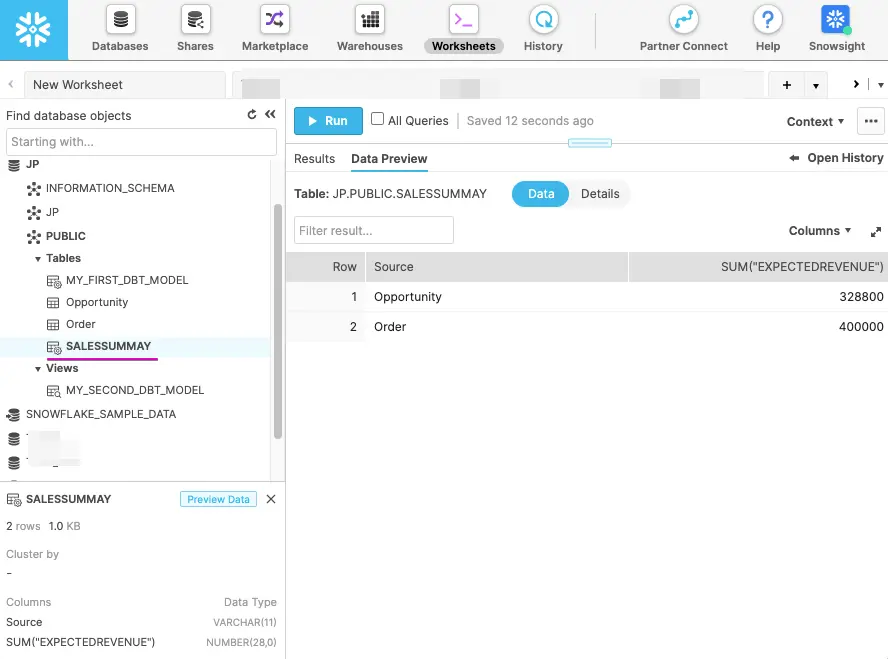Screen dimensions: 888x659
Task: Open the History icon
Action: click(544, 20)
